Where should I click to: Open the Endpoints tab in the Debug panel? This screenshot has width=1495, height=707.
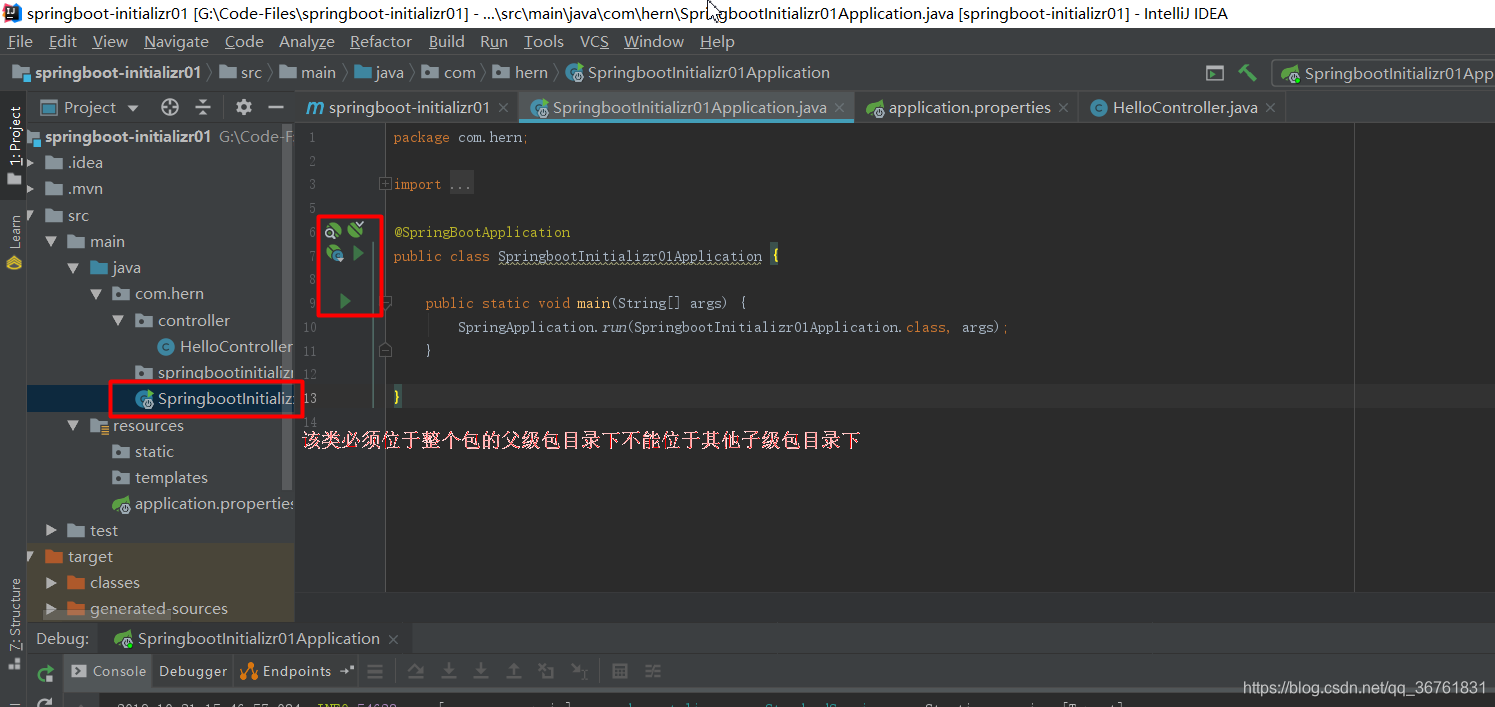point(296,672)
